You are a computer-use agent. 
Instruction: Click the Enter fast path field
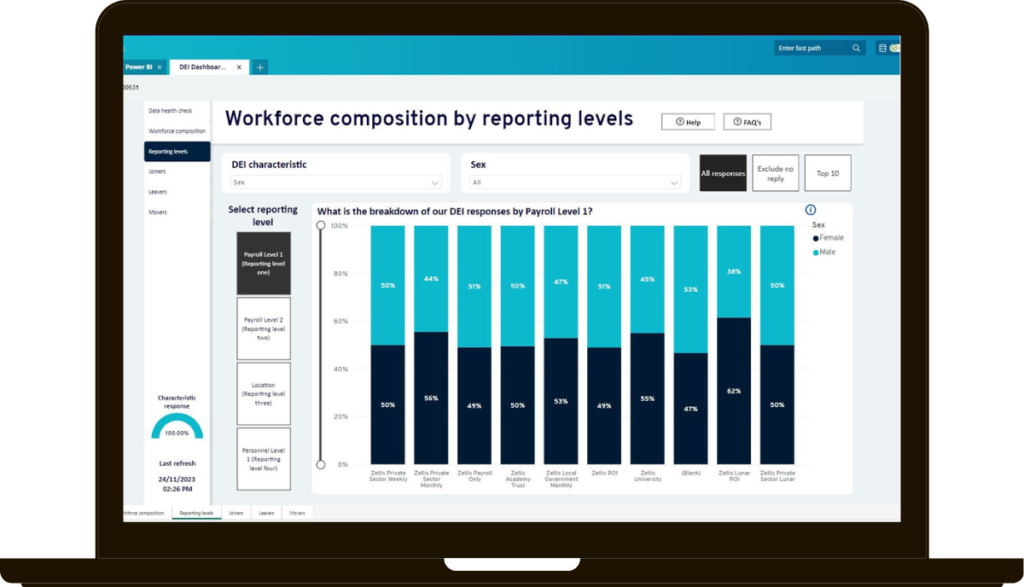pos(812,48)
